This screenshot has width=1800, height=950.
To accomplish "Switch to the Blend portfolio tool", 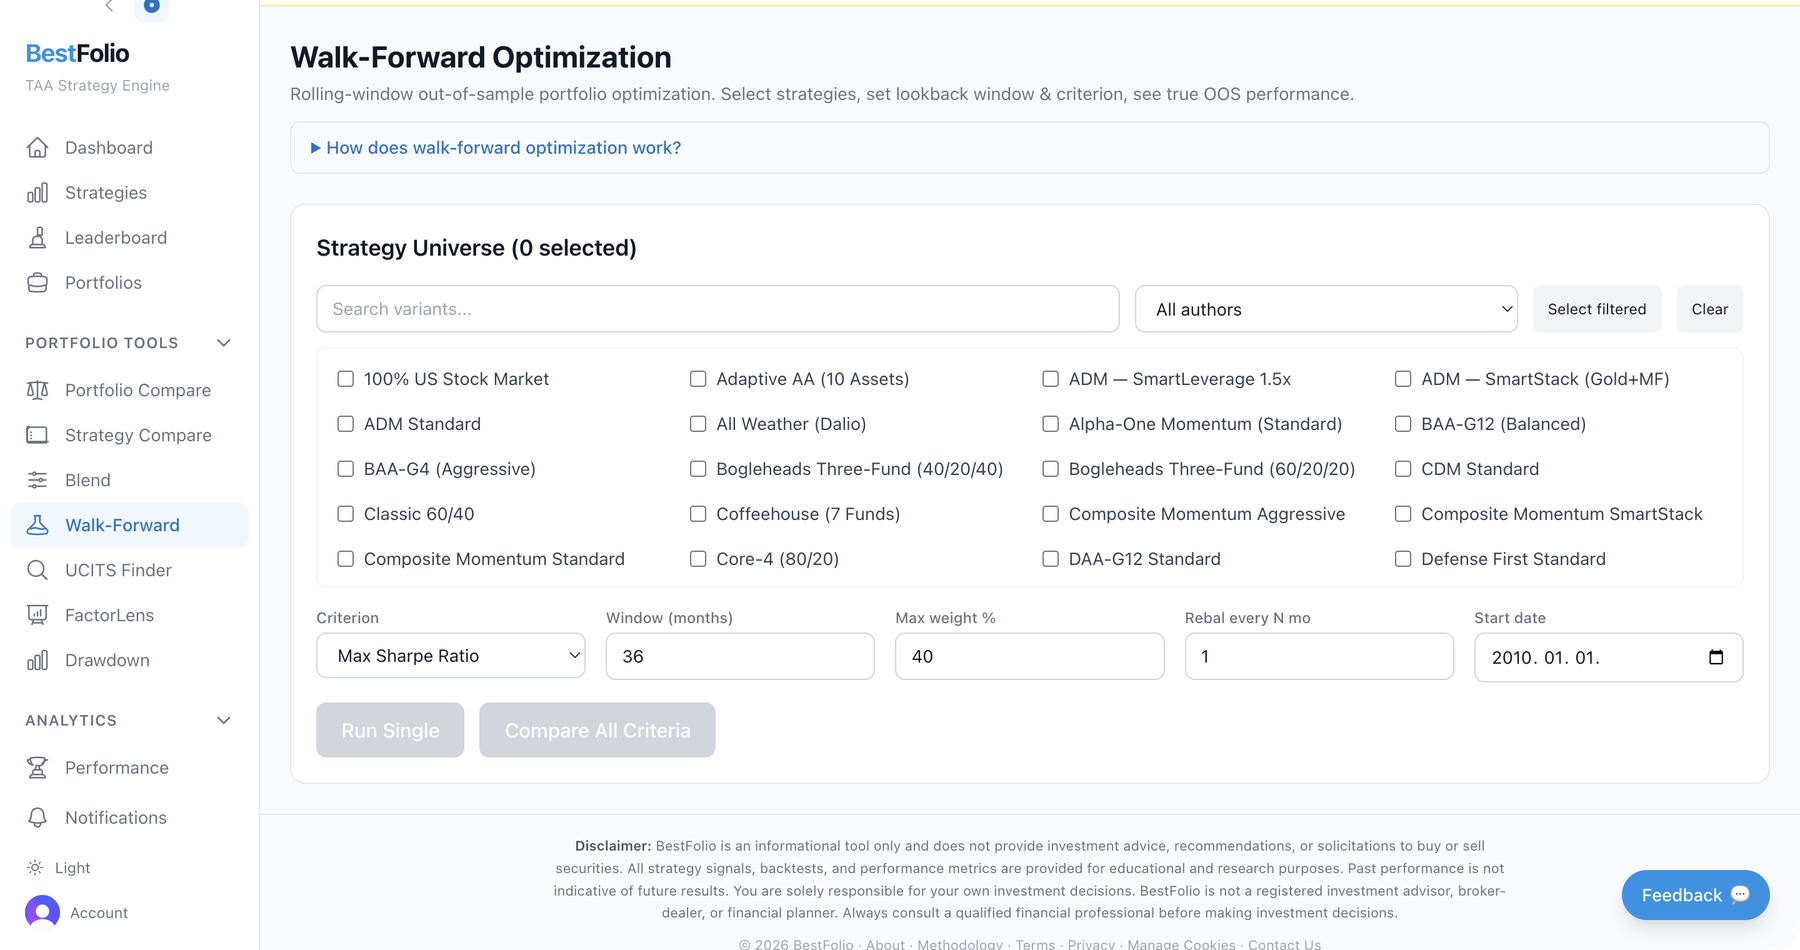I will click(x=87, y=479).
